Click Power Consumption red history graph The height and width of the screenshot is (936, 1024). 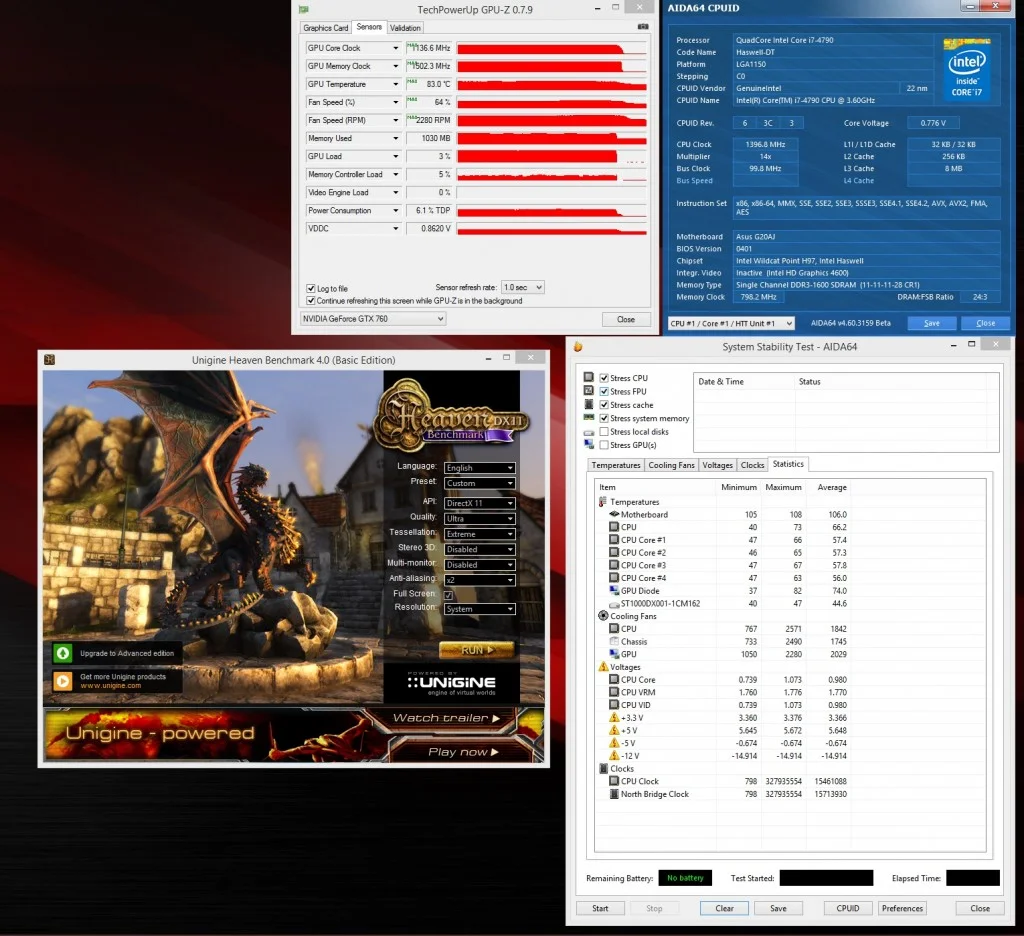(552, 210)
